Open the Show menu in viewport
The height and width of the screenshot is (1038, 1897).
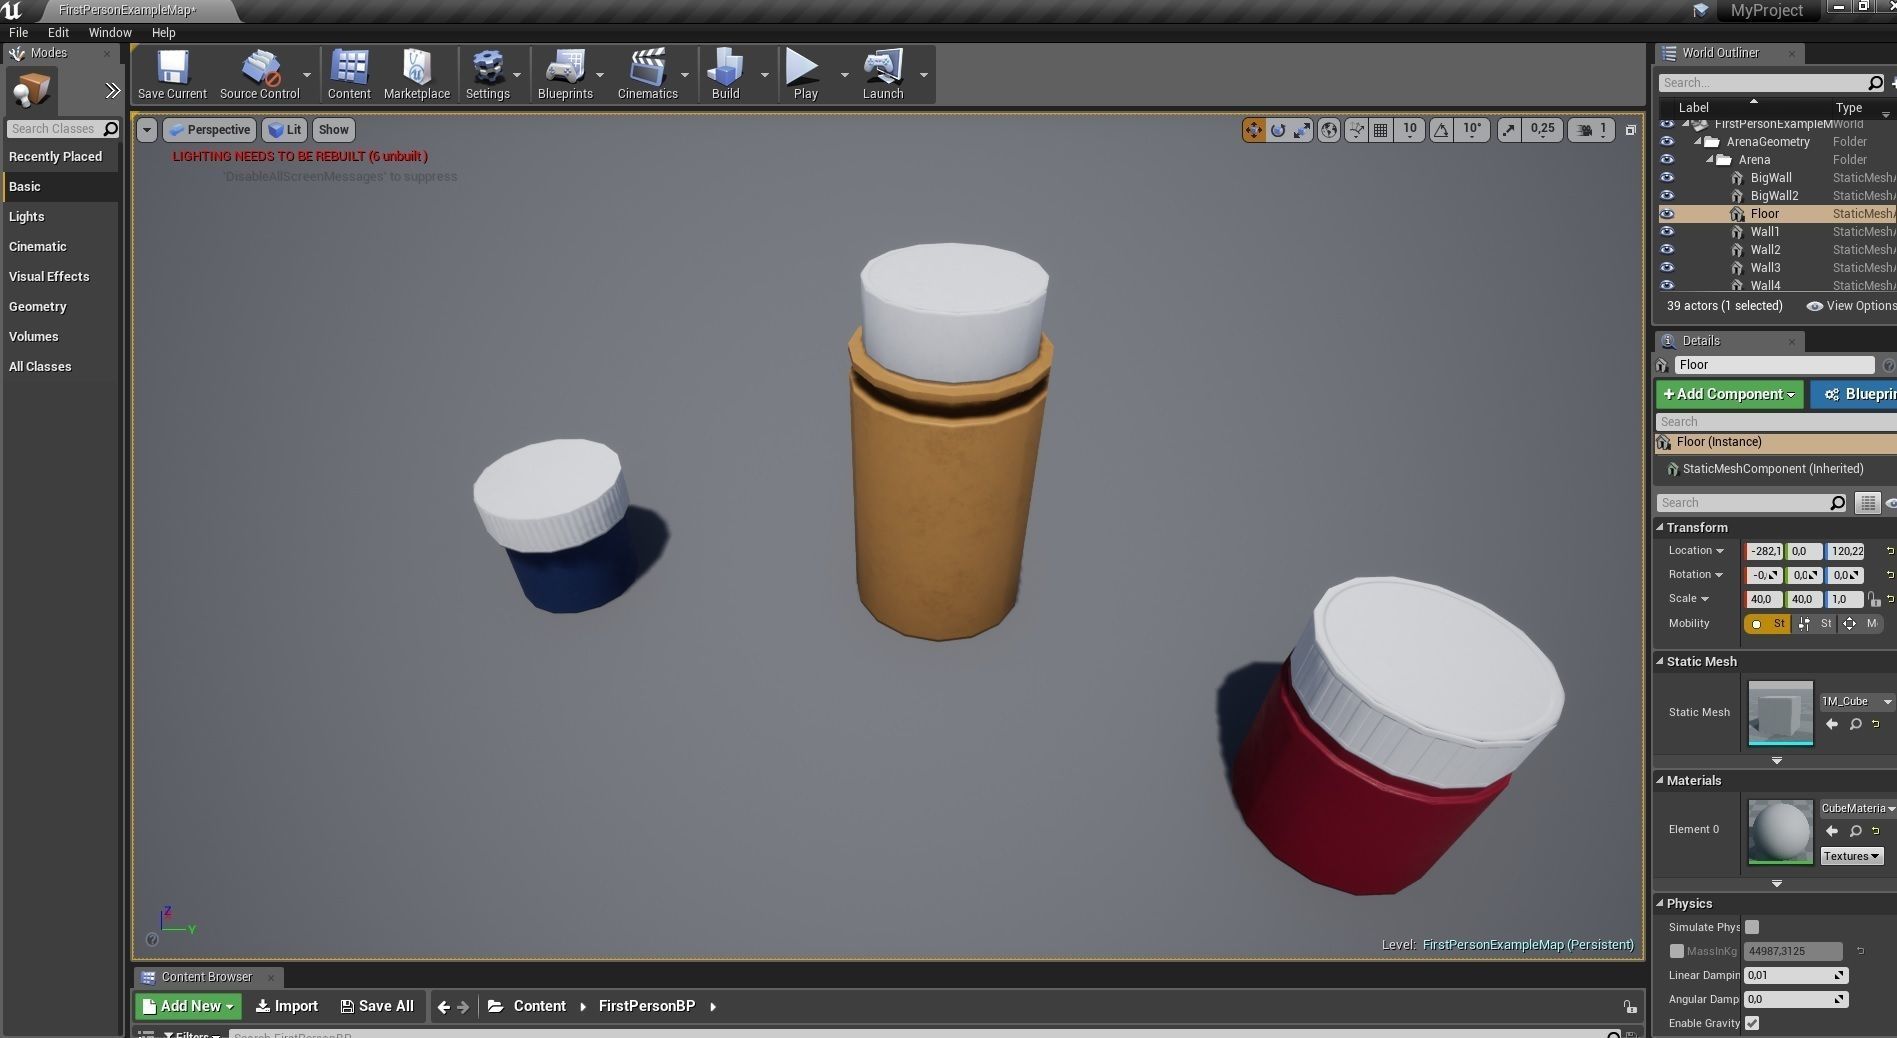[333, 130]
